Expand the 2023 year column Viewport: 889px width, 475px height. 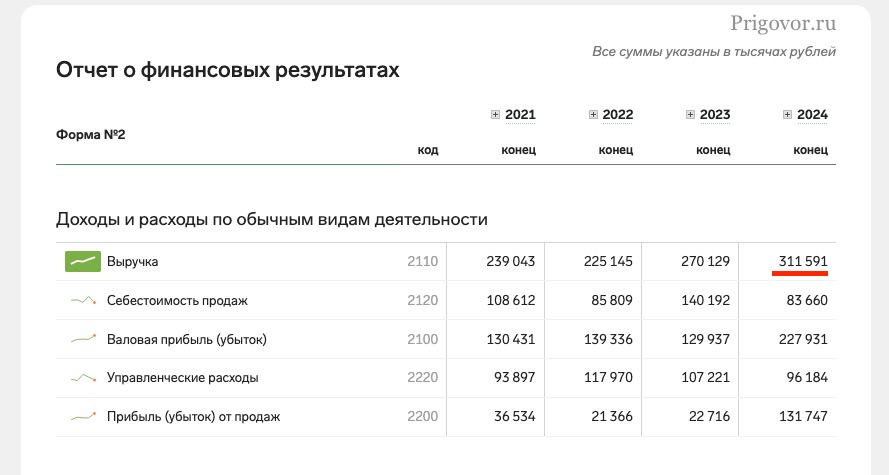(x=690, y=115)
